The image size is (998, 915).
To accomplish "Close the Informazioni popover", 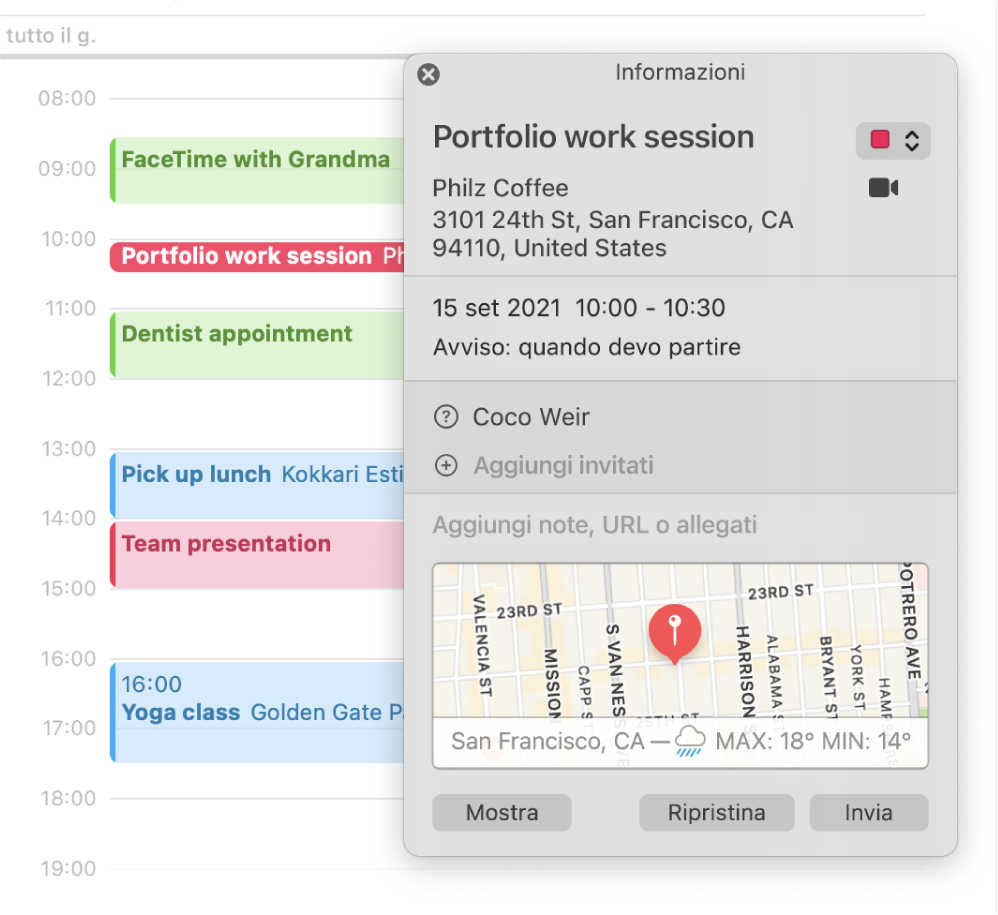I will [428, 74].
